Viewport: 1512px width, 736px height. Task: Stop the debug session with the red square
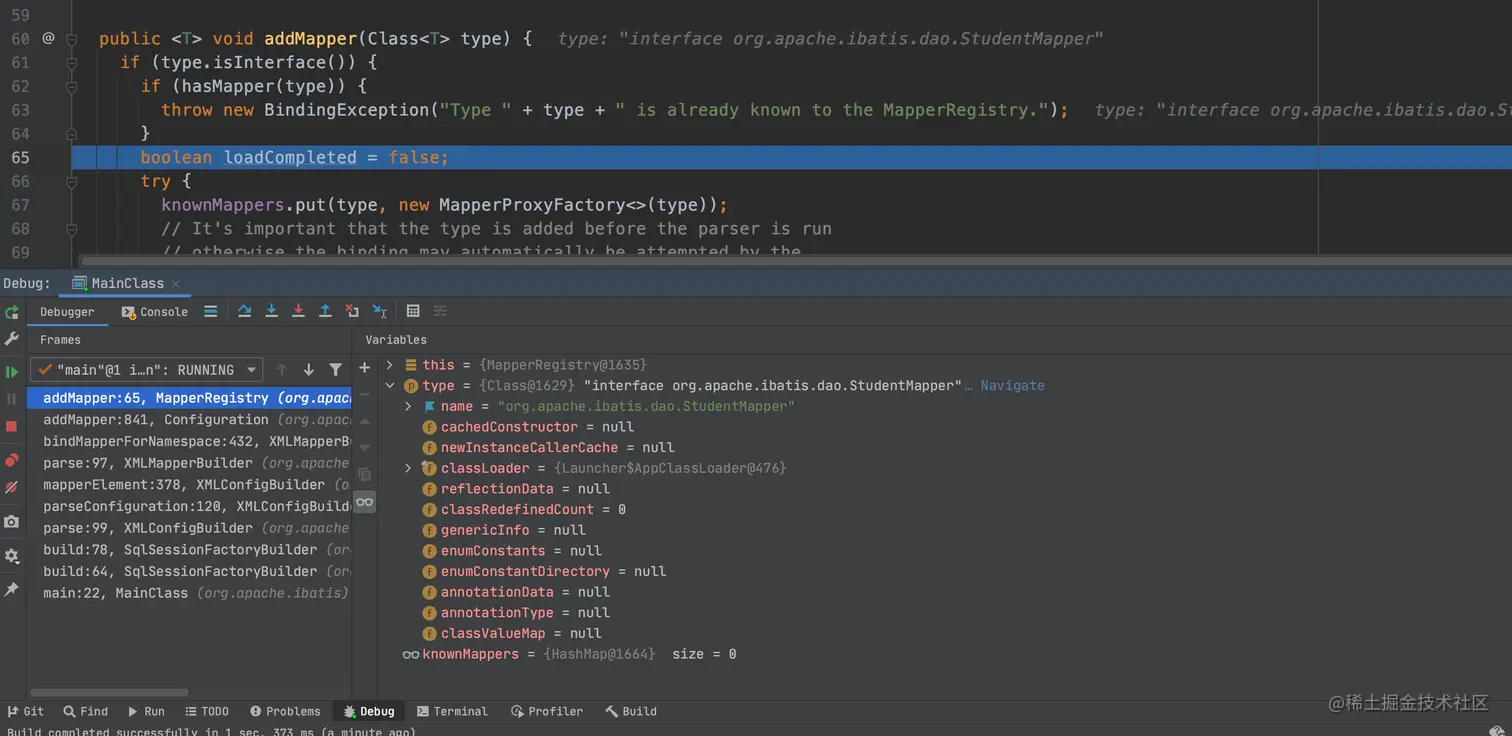11,426
